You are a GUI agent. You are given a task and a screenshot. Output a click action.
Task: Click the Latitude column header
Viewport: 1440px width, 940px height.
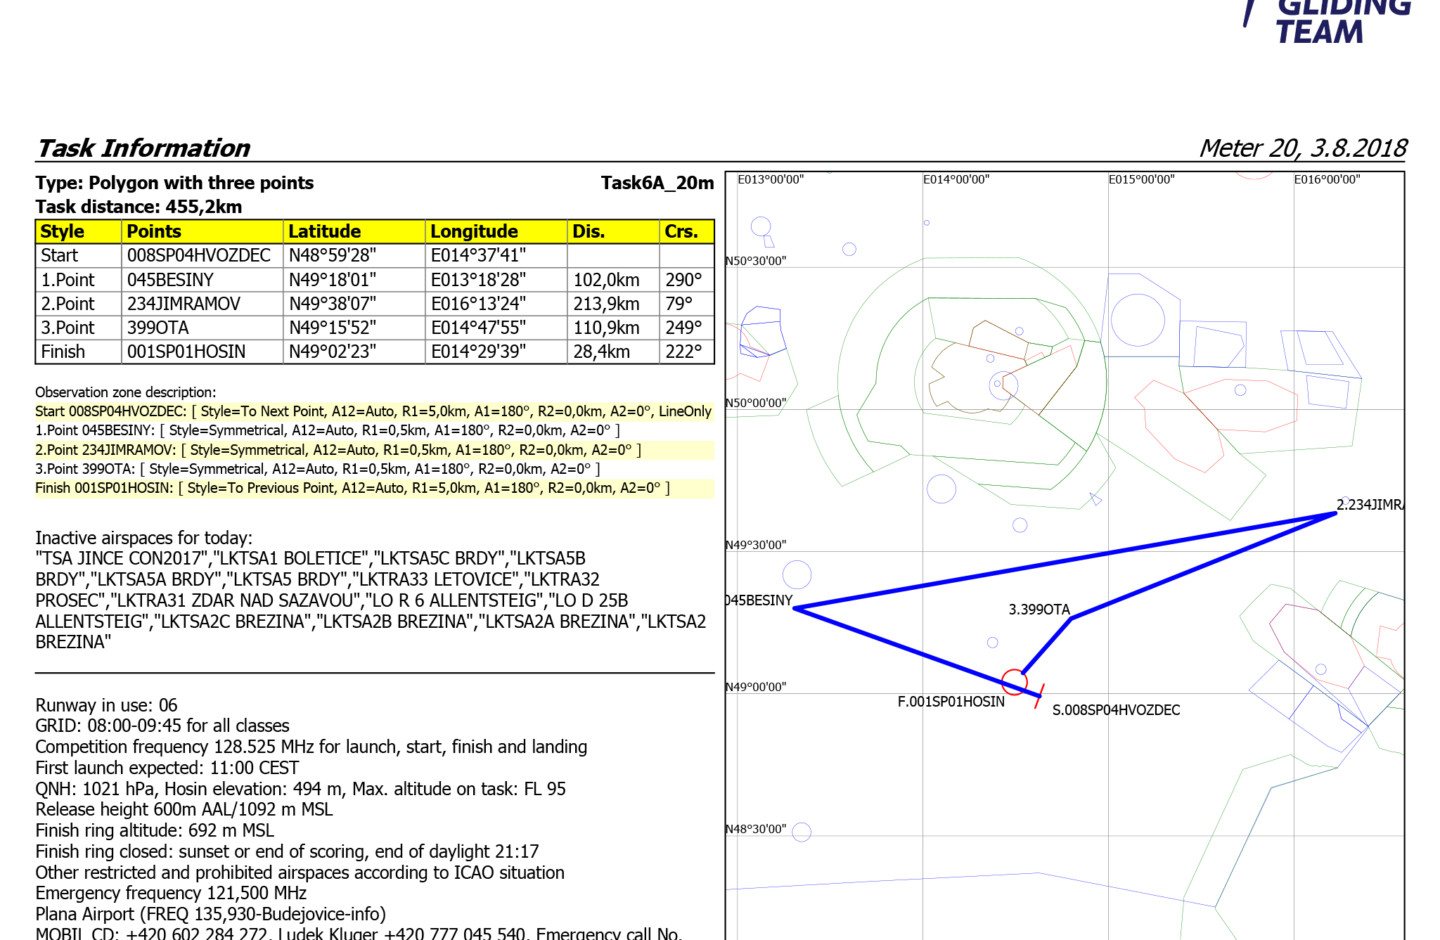tap(325, 231)
